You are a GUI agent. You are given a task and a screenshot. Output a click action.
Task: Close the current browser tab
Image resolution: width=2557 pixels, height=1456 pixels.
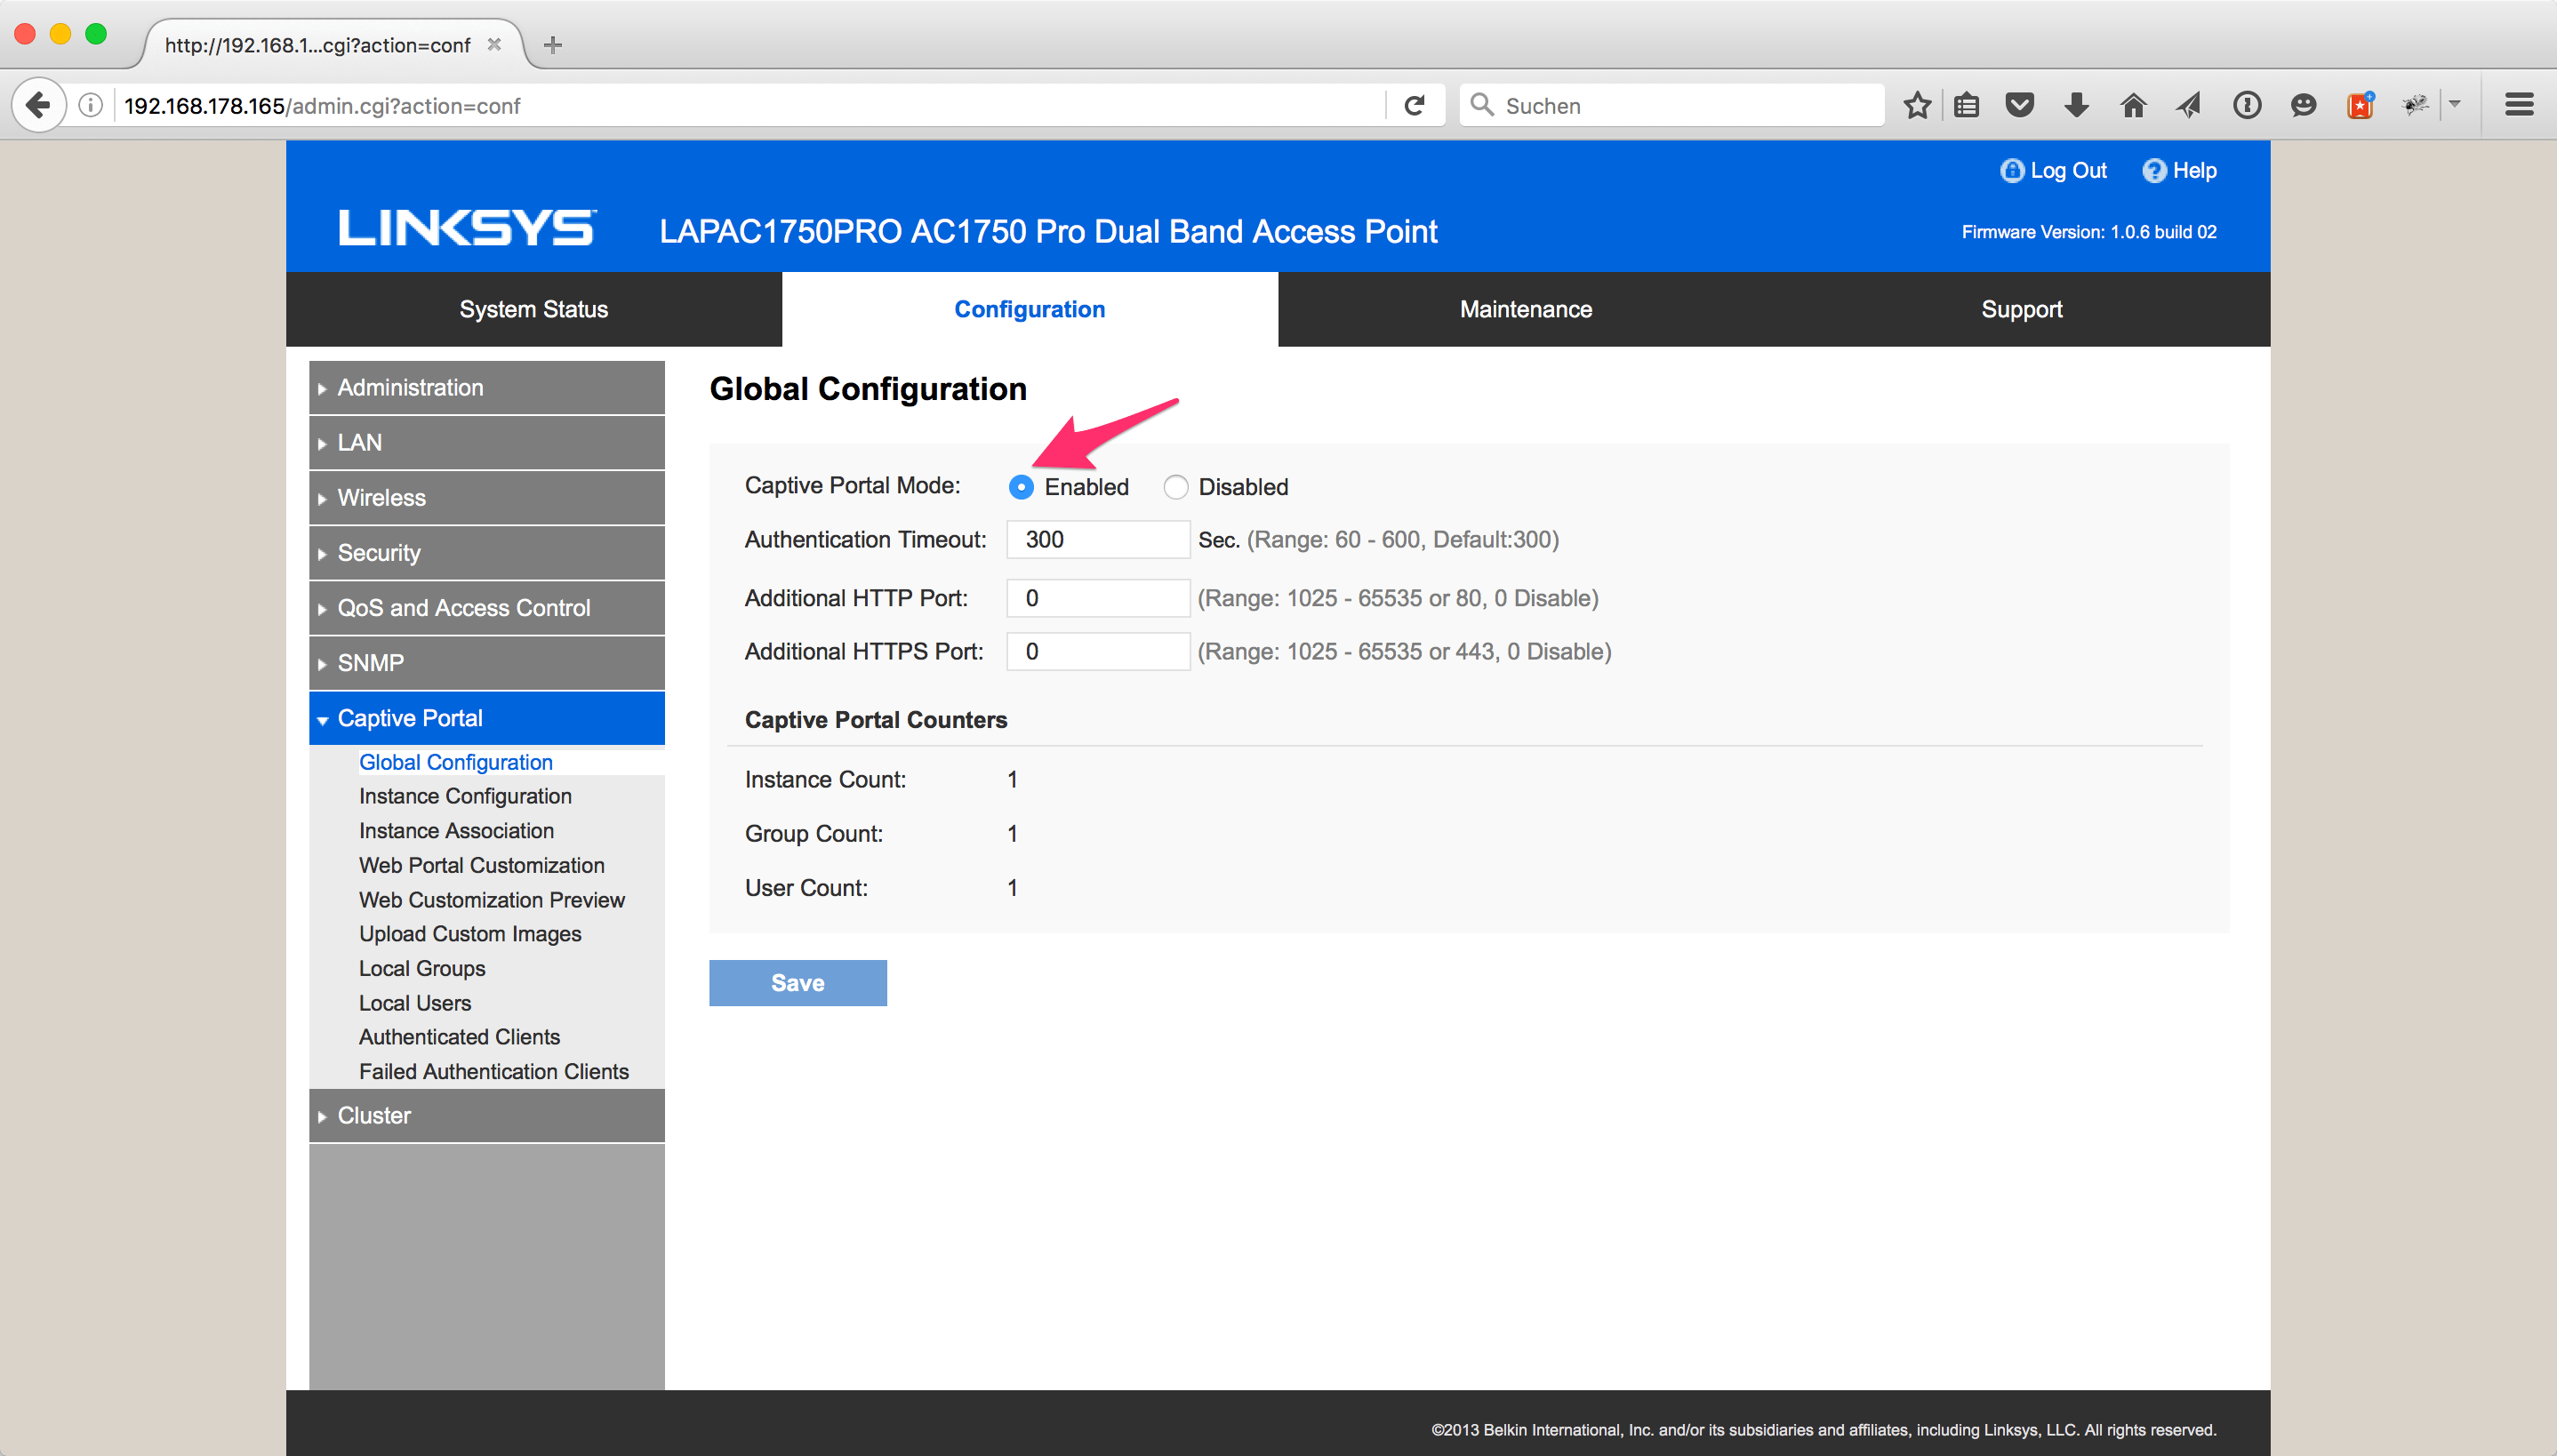(x=494, y=45)
